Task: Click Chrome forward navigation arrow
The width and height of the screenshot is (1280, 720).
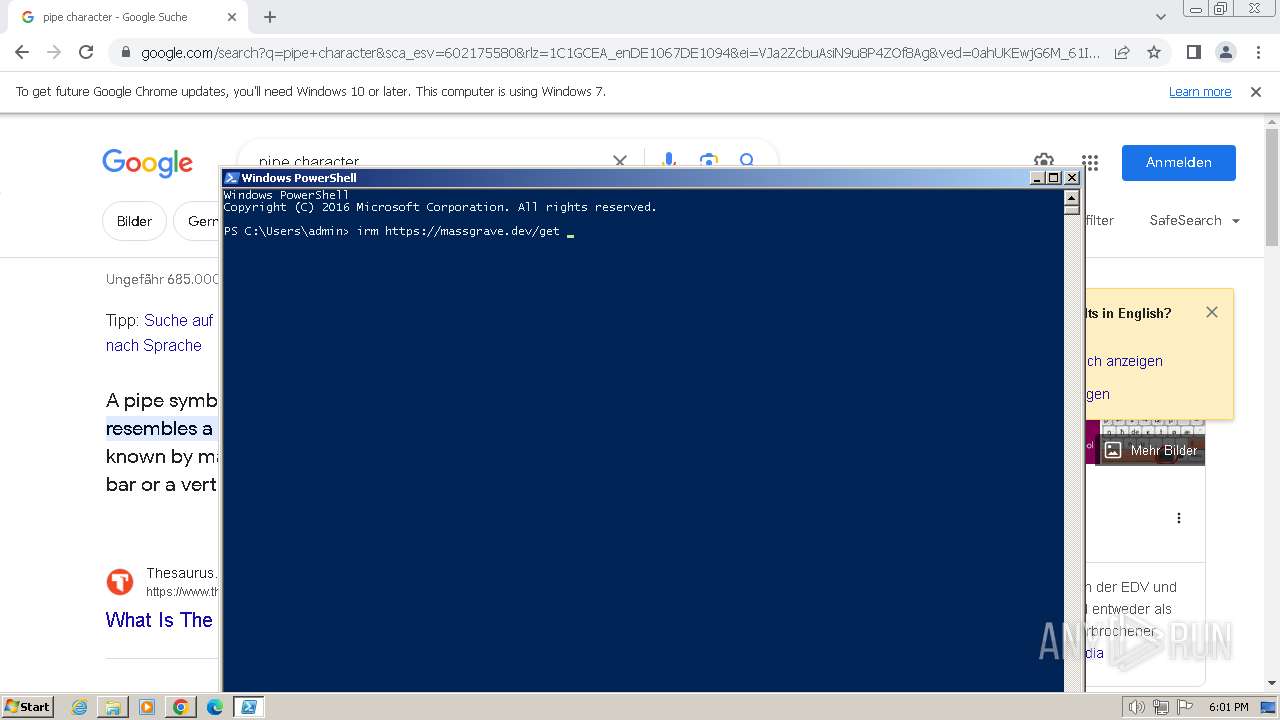Action: [x=54, y=52]
